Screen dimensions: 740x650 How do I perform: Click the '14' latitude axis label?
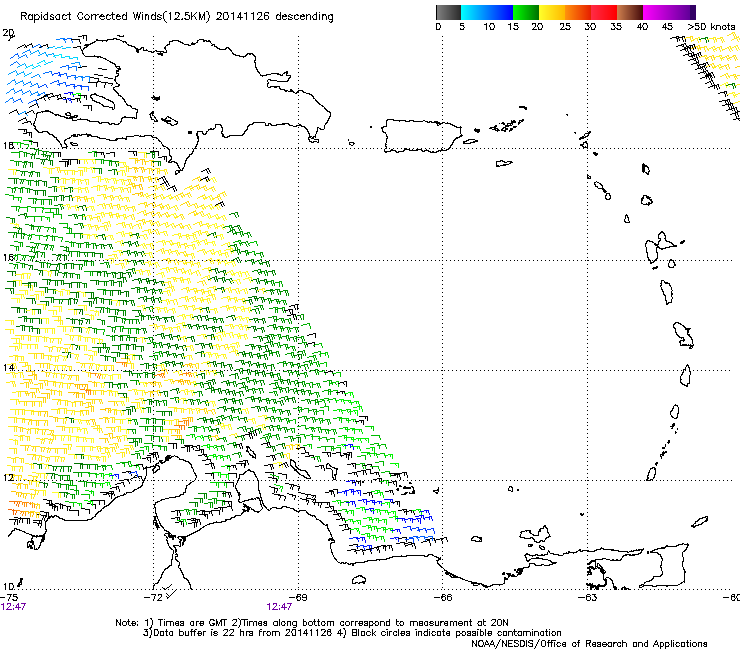[8, 367]
